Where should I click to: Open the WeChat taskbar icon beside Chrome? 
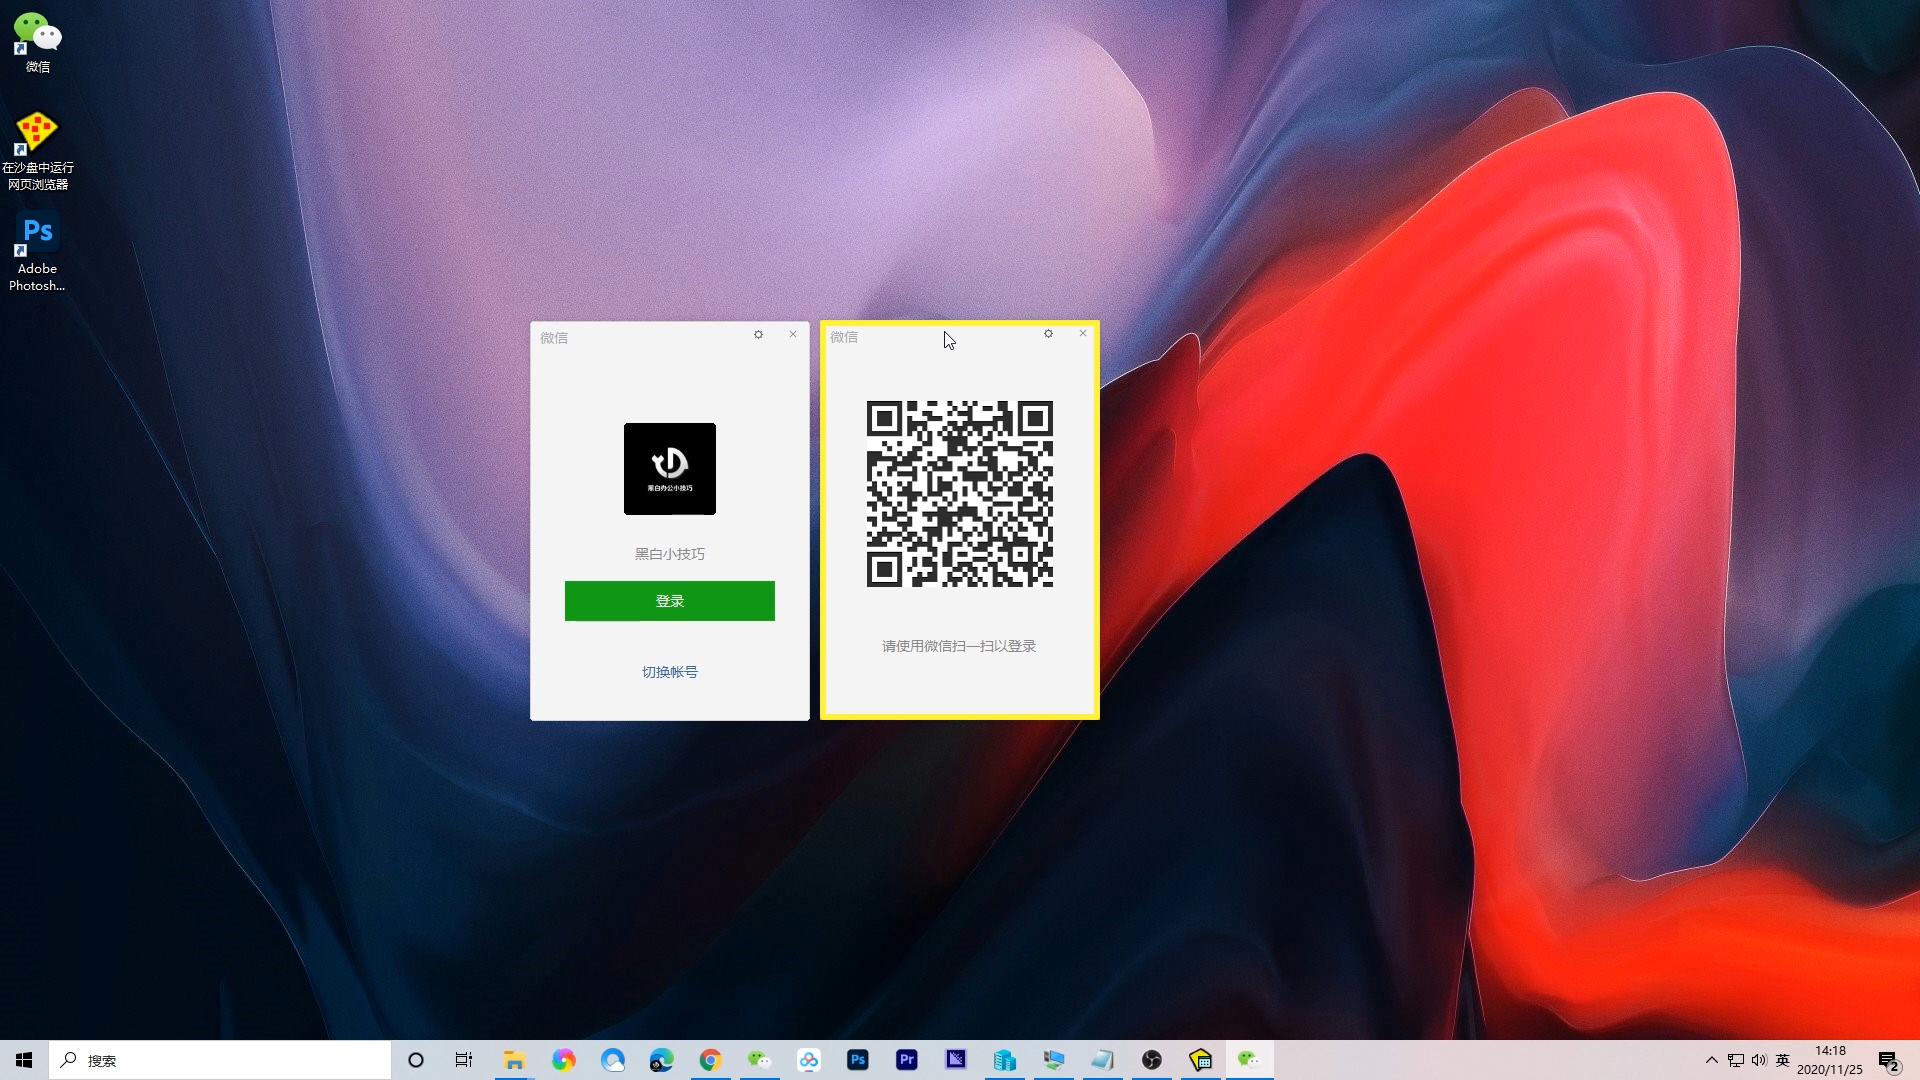tap(759, 1060)
